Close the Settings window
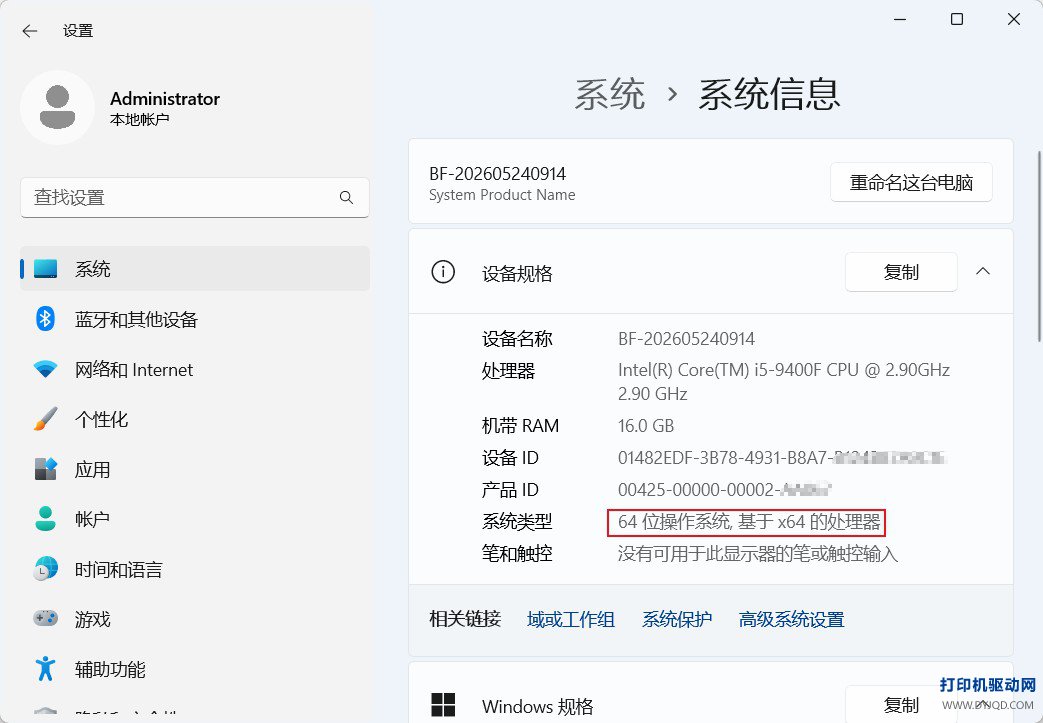The height and width of the screenshot is (723, 1043). 1014,19
